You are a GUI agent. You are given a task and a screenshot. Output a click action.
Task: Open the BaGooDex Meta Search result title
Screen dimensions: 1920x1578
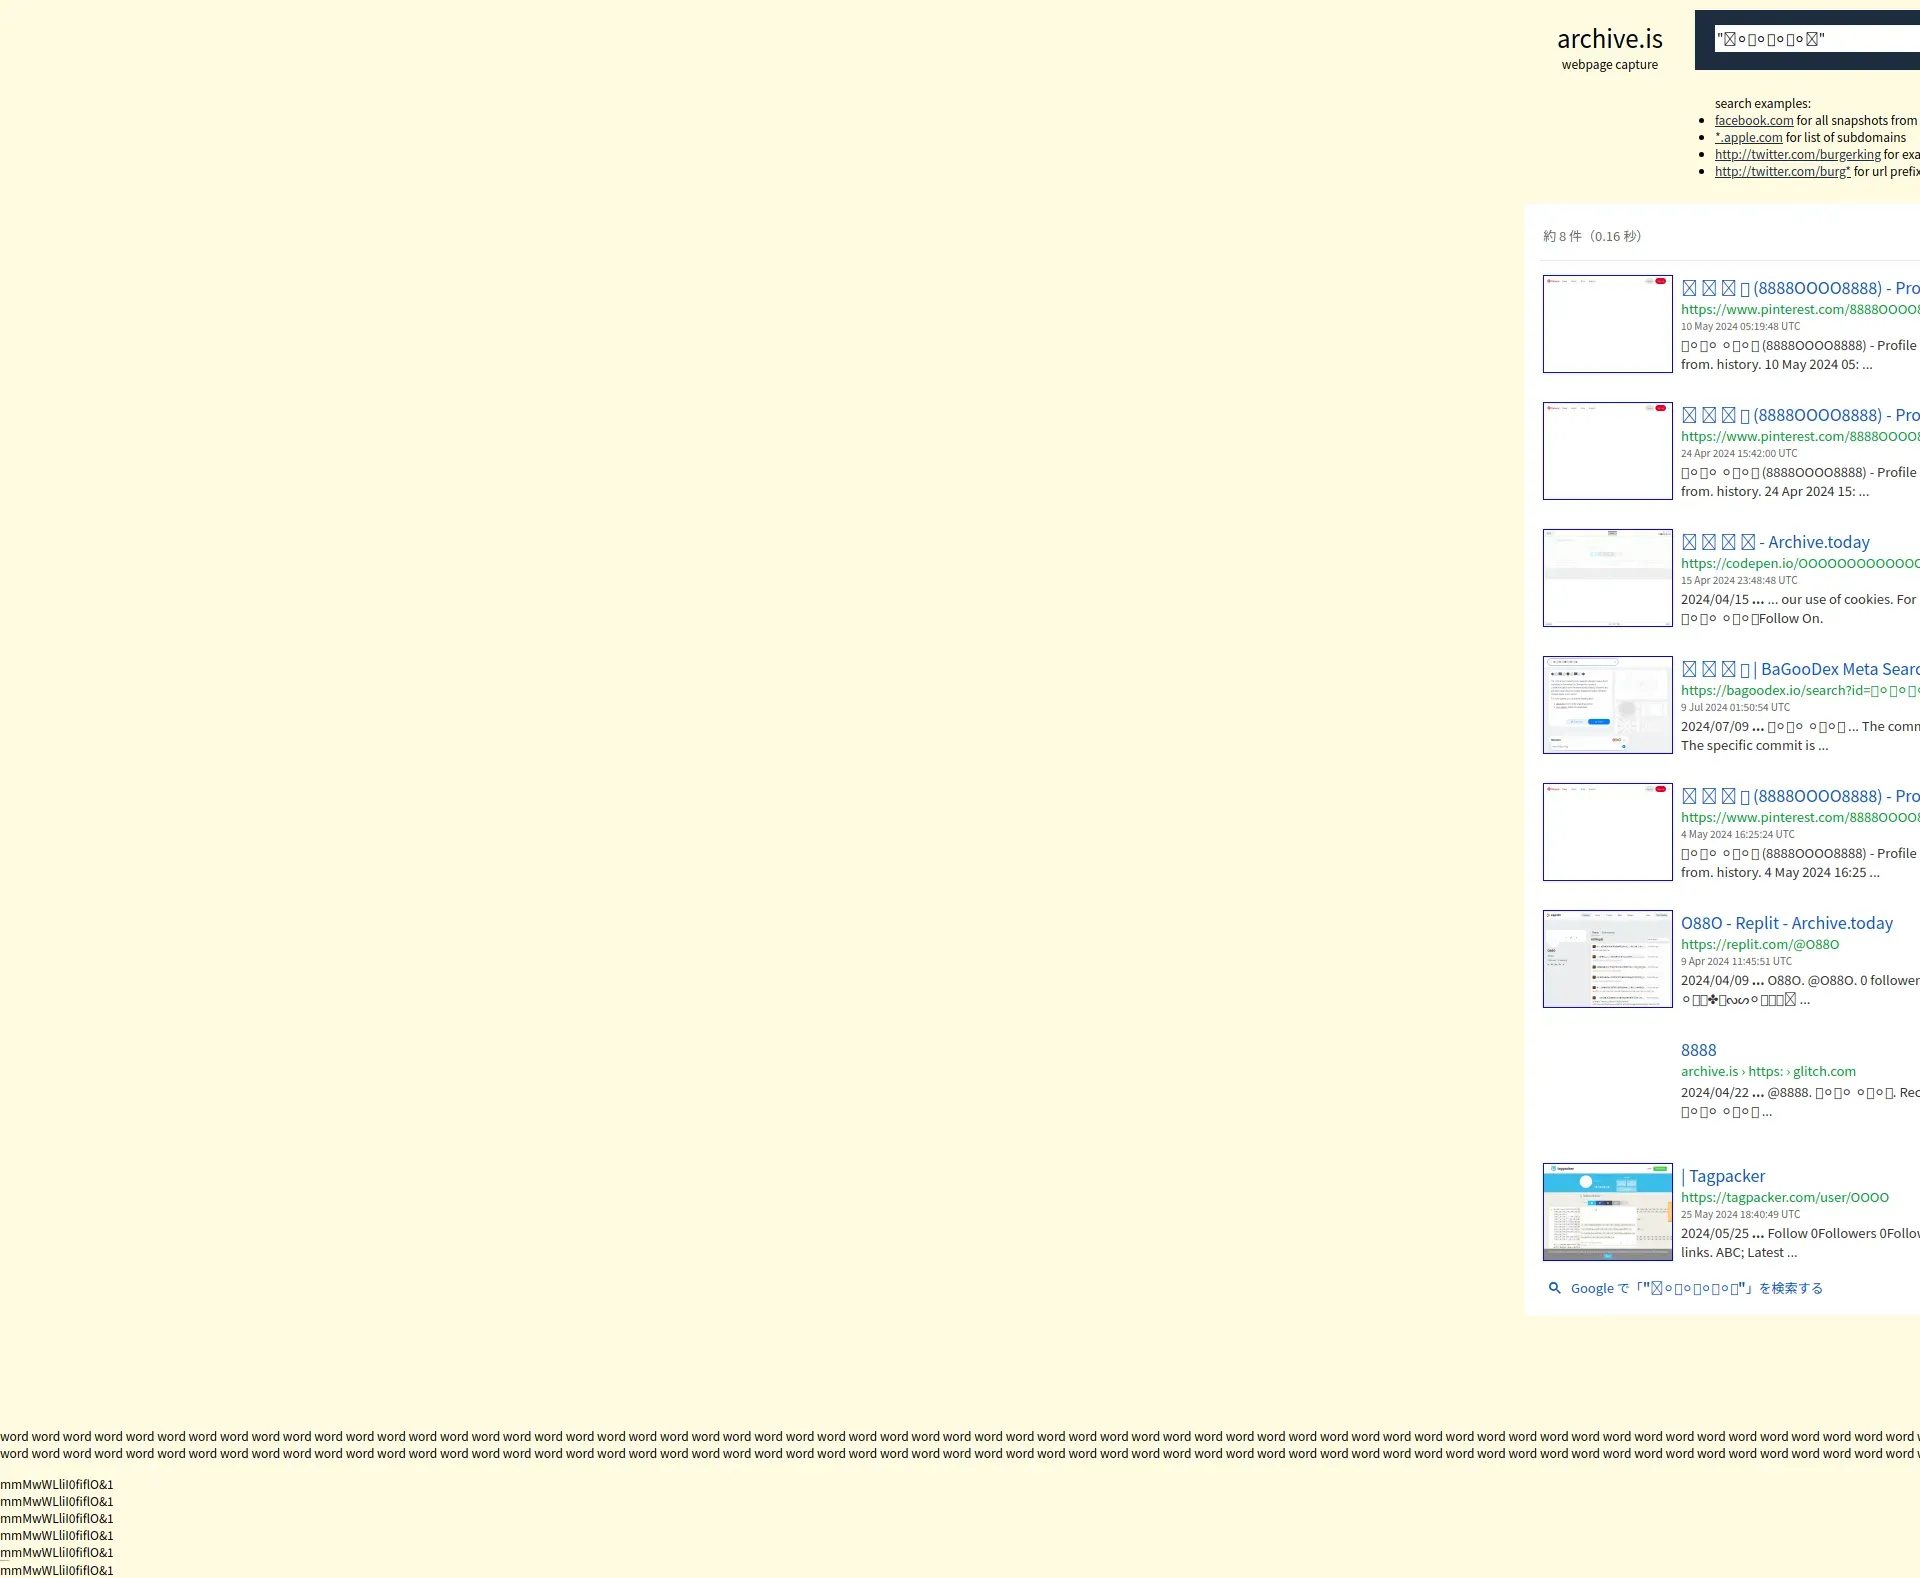click(x=1800, y=669)
